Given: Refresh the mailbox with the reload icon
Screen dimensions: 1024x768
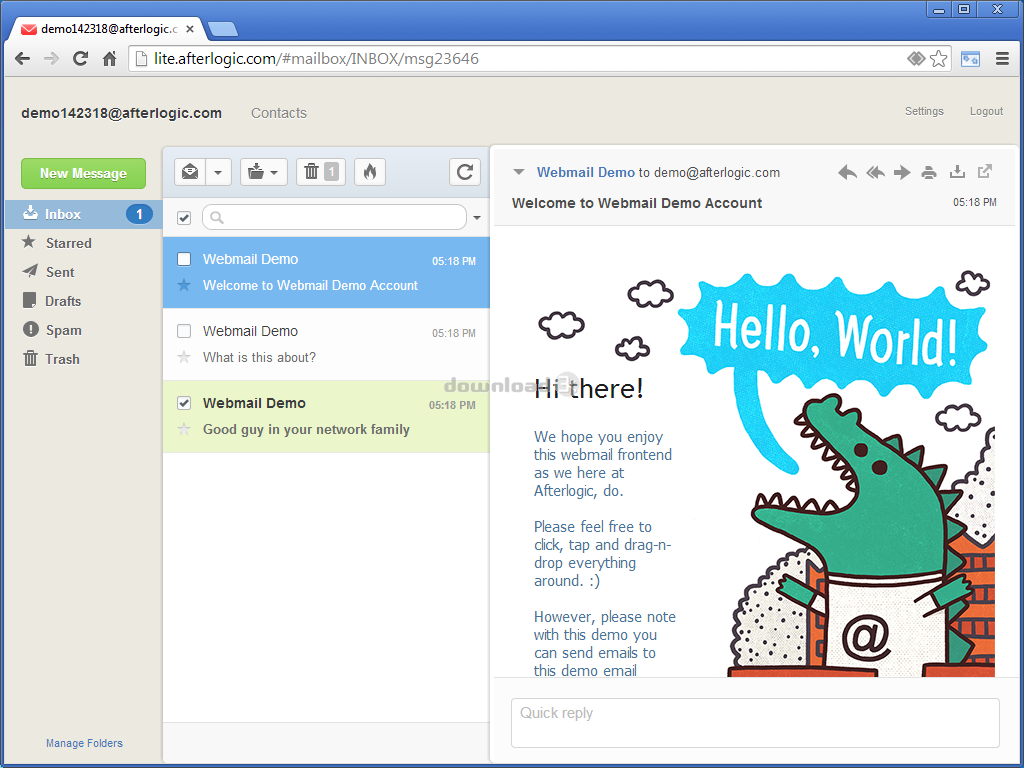Looking at the screenshot, I should click(x=464, y=172).
